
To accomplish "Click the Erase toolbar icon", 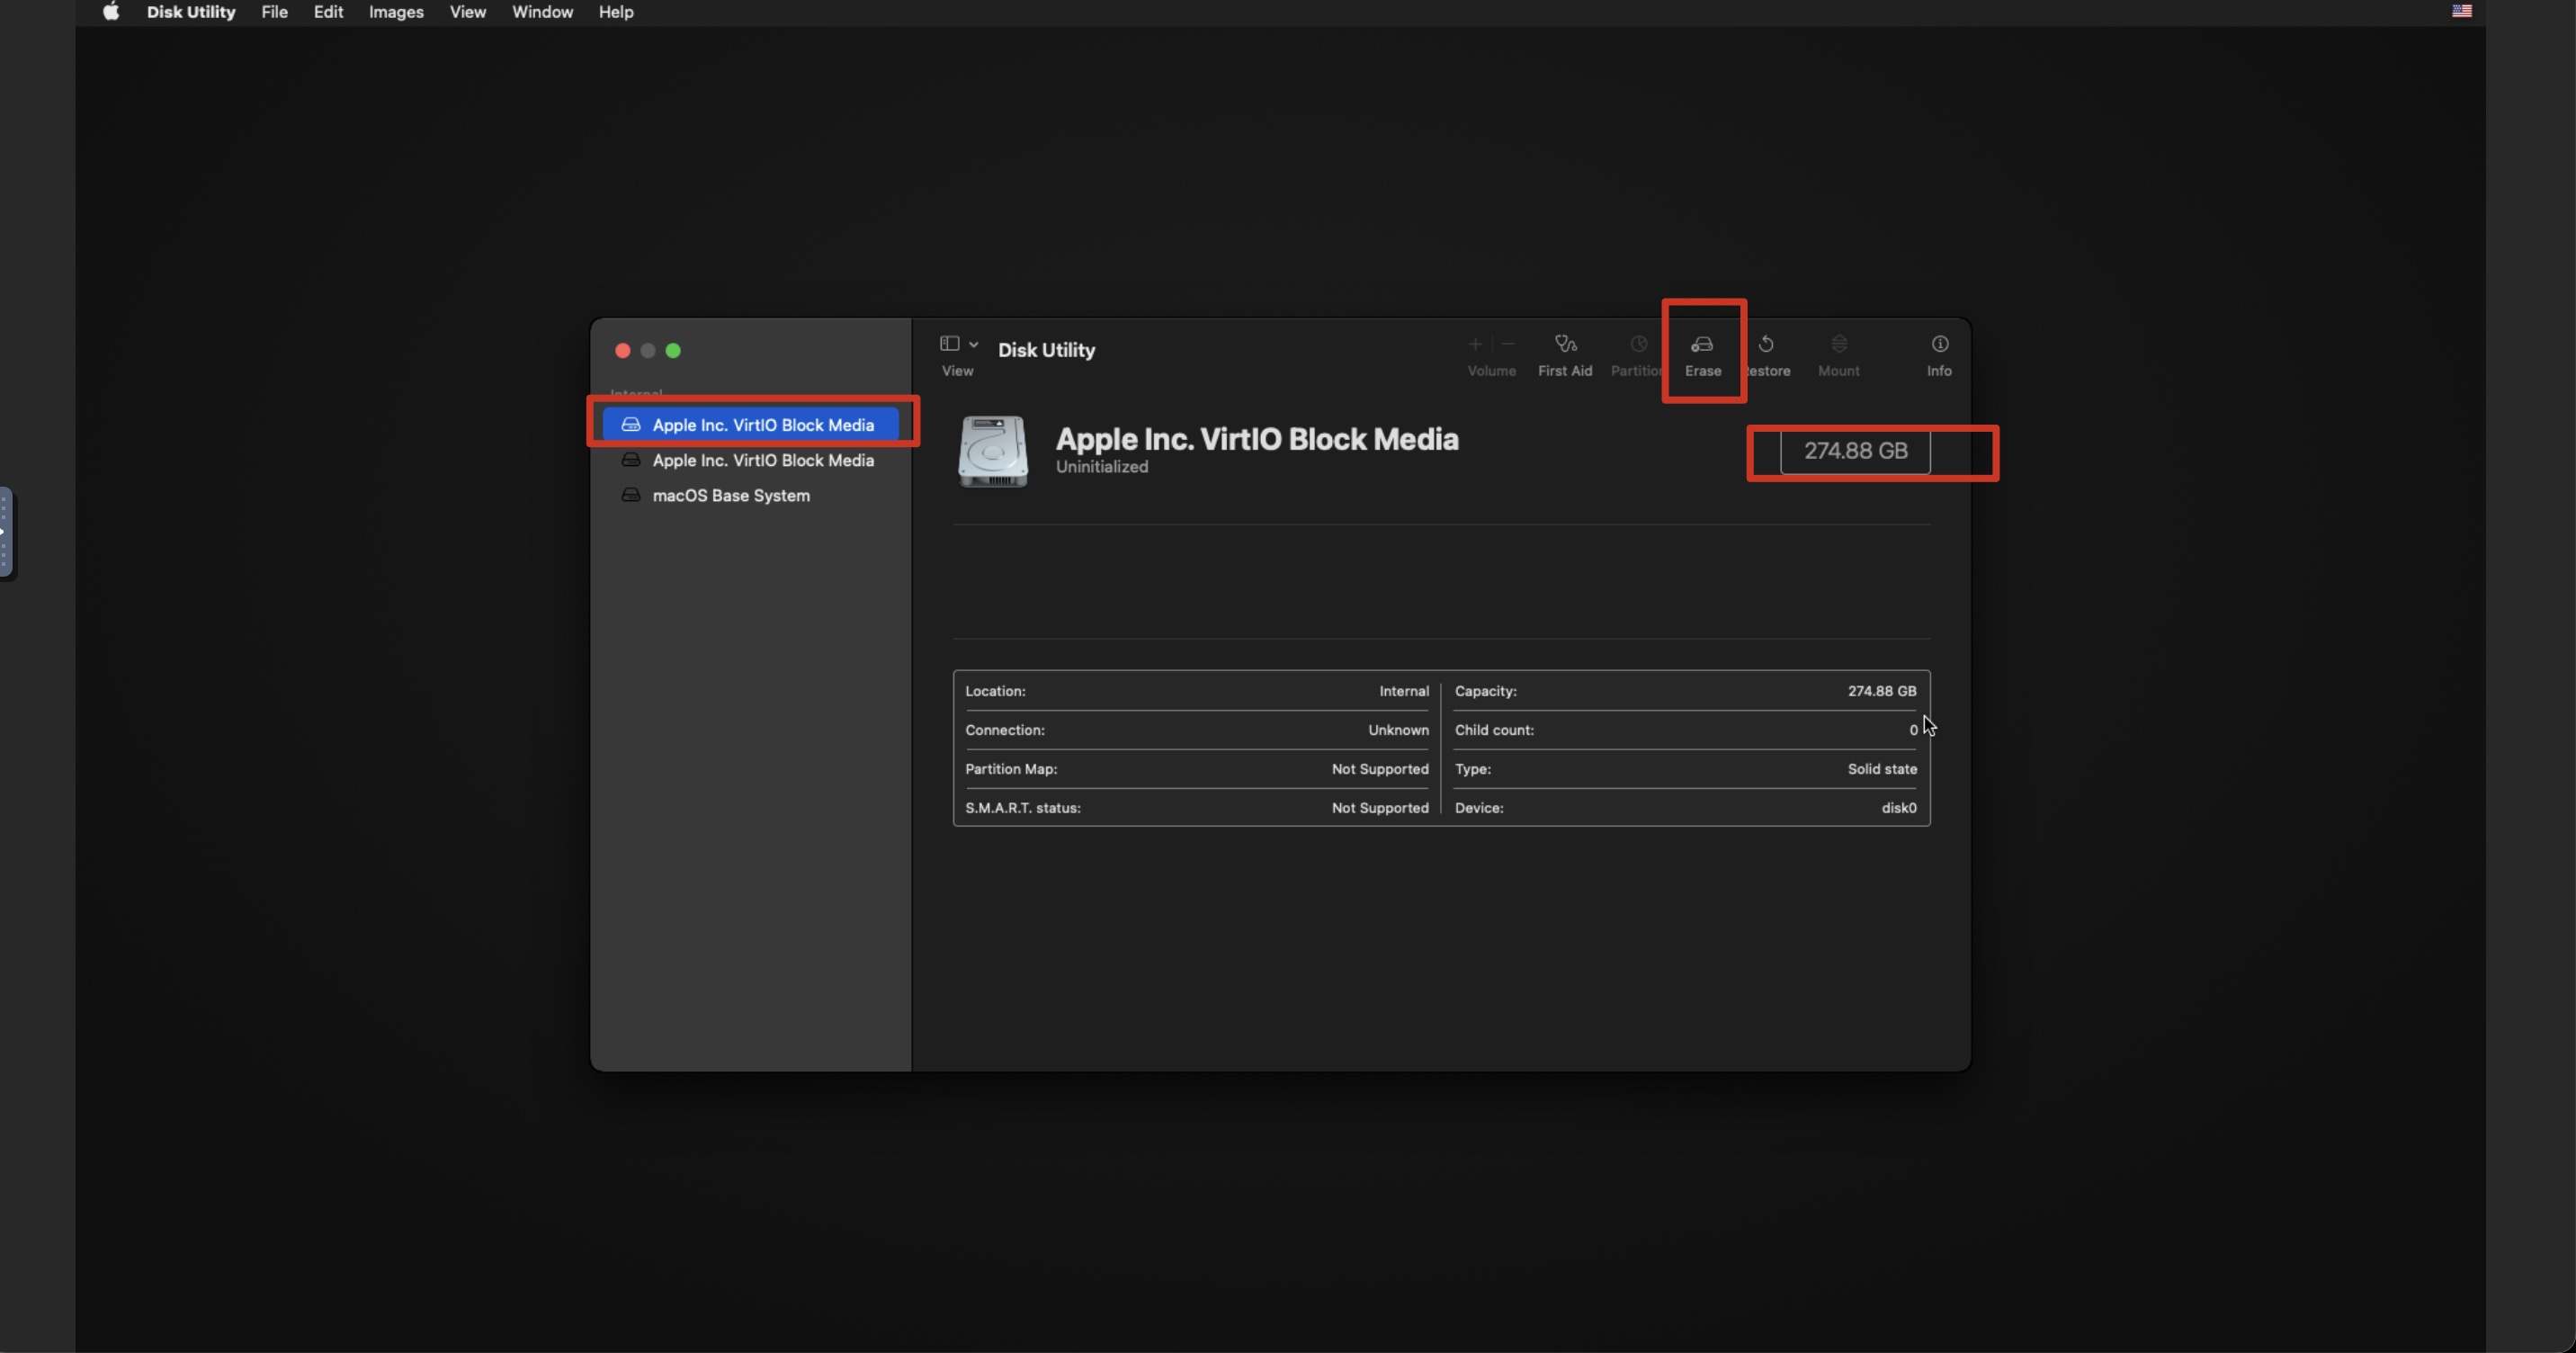I will point(1702,345).
